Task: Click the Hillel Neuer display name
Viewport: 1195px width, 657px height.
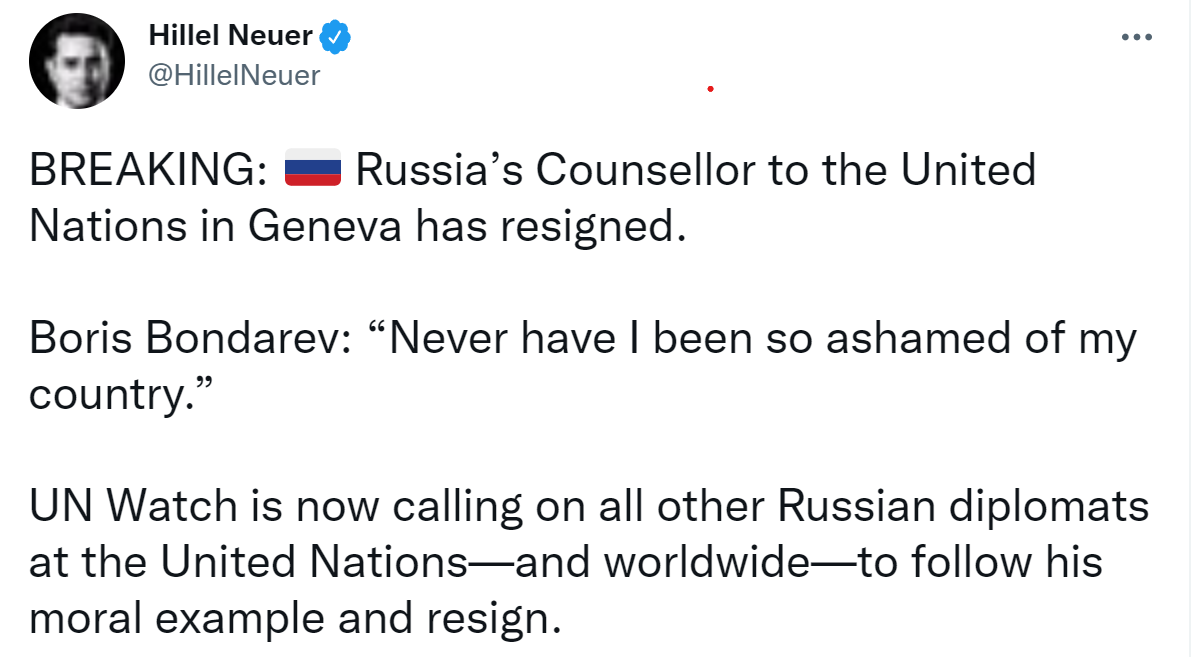Action: tap(230, 37)
